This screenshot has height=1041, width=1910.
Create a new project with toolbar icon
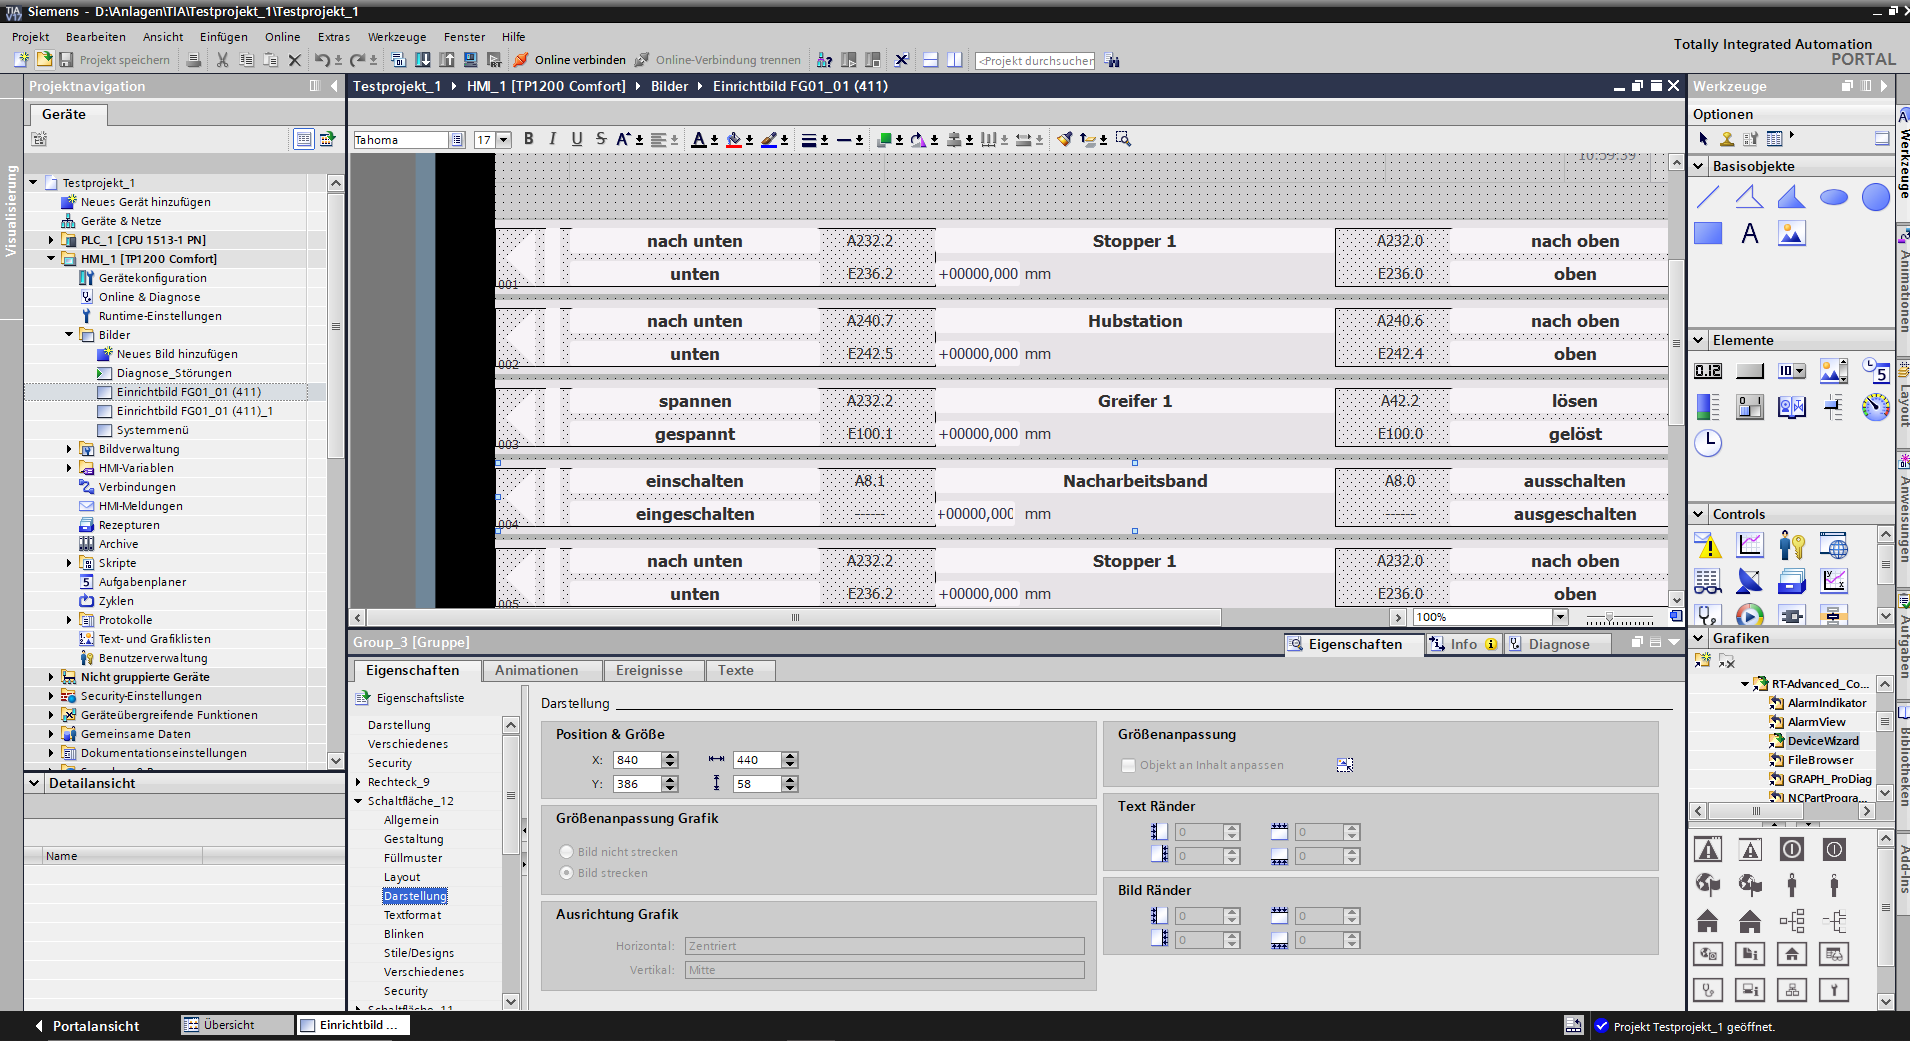click(22, 60)
